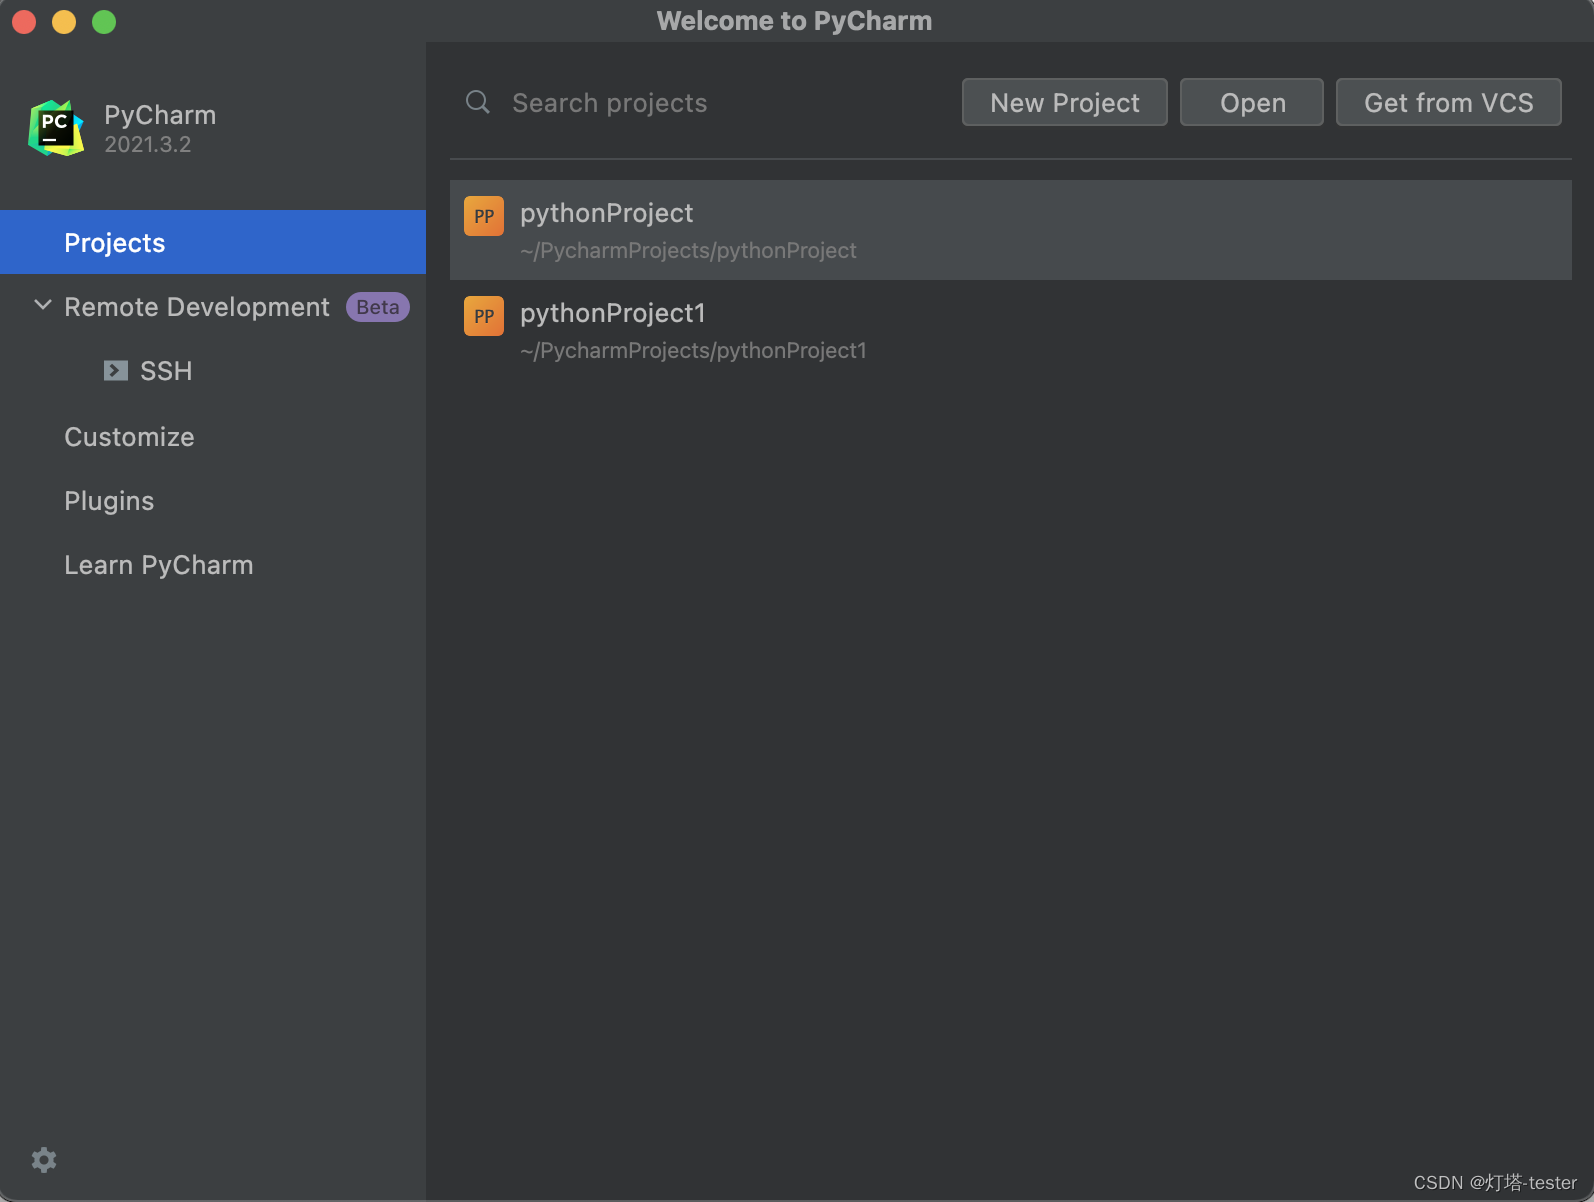Image resolution: width=1594 pixels, height=1202 pixels.
Task: Open the settings gear options menu
Action: pos(44,1160)
